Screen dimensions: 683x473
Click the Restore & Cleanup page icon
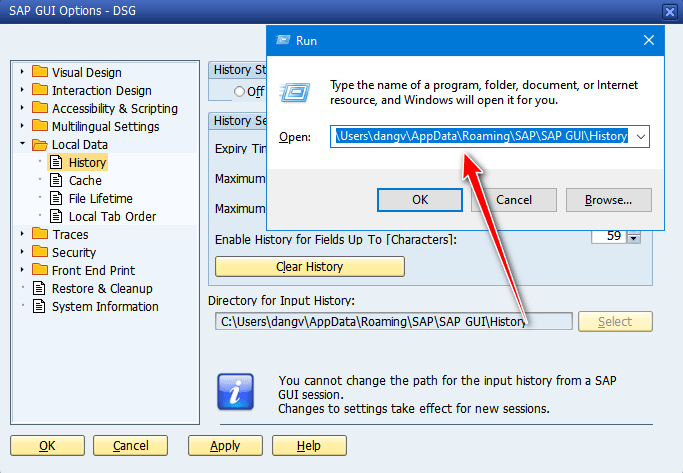tap(40, 288)
